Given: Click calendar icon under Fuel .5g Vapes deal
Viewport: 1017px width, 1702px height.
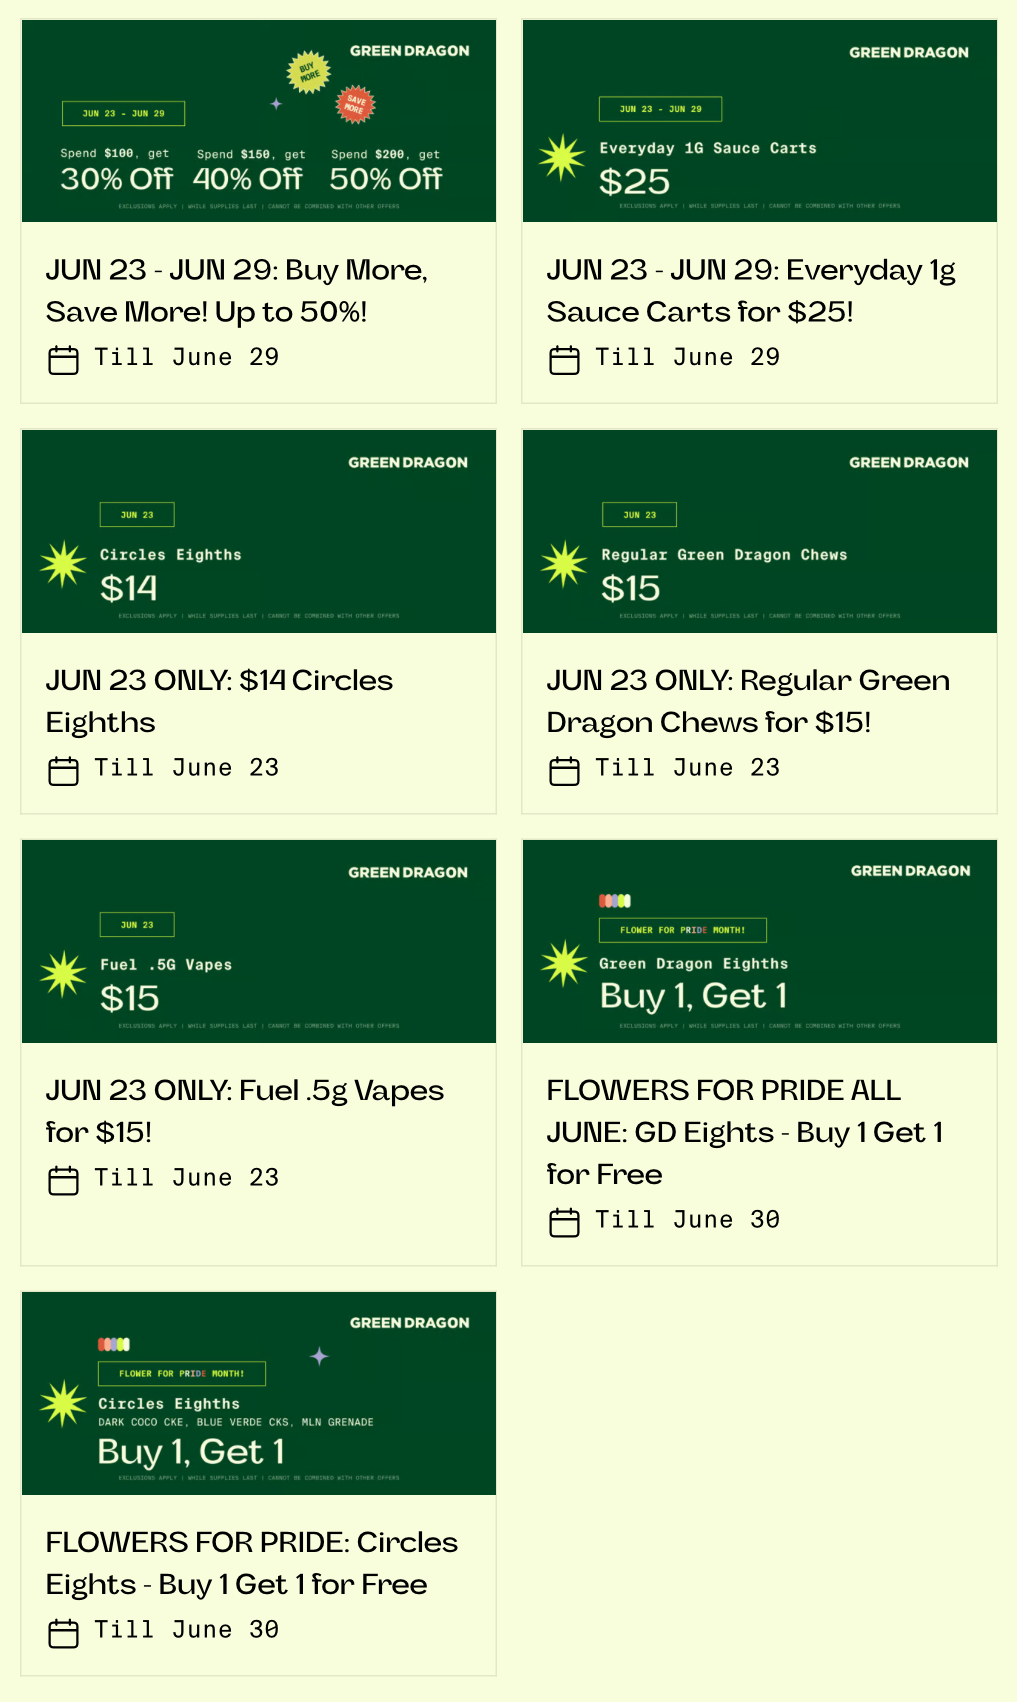Looking at the screenshot, I should (63, 1180).
